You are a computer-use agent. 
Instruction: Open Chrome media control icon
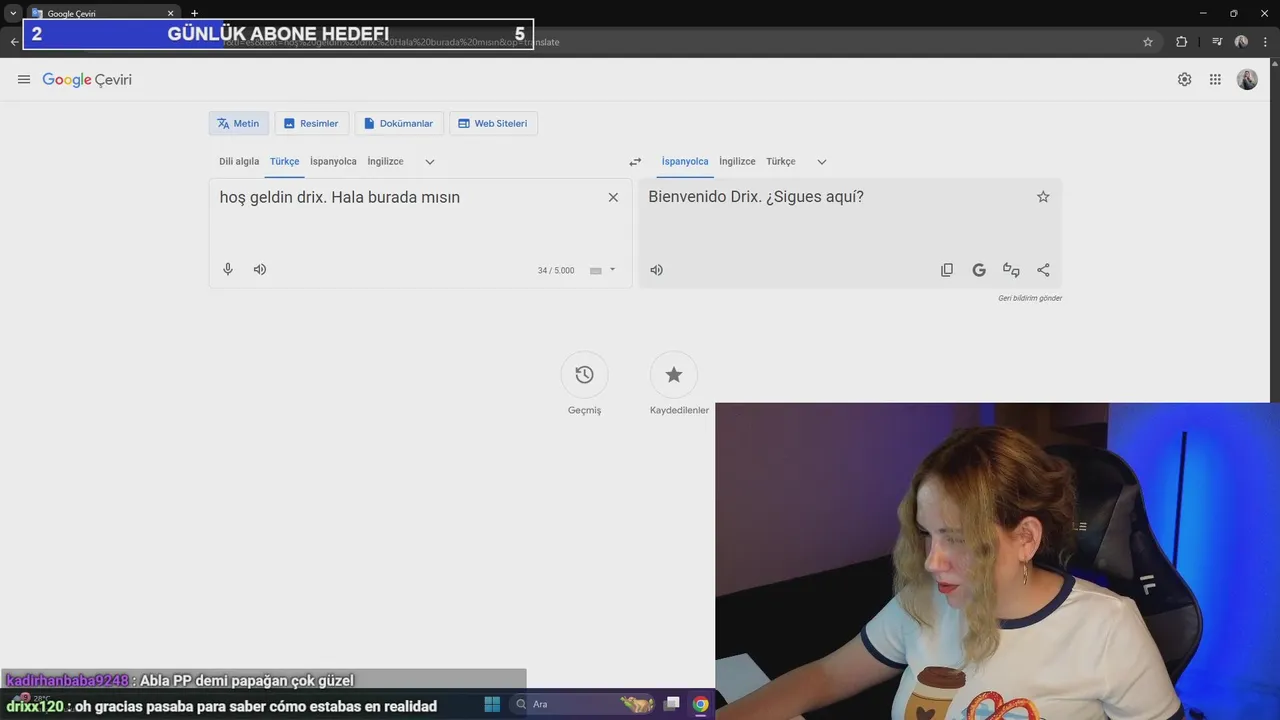point(1217,42)
